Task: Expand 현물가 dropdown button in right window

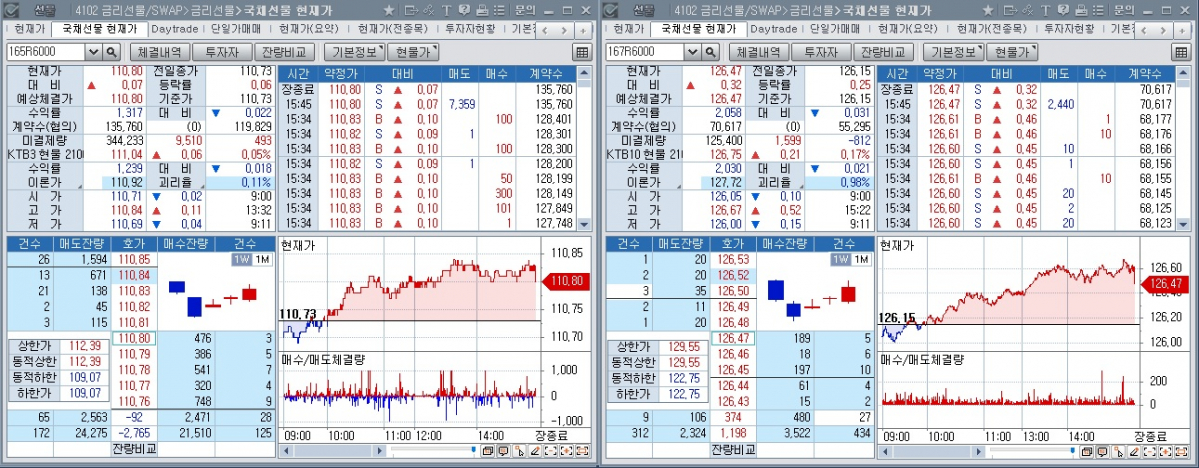Action: [x=1012, y=52]
